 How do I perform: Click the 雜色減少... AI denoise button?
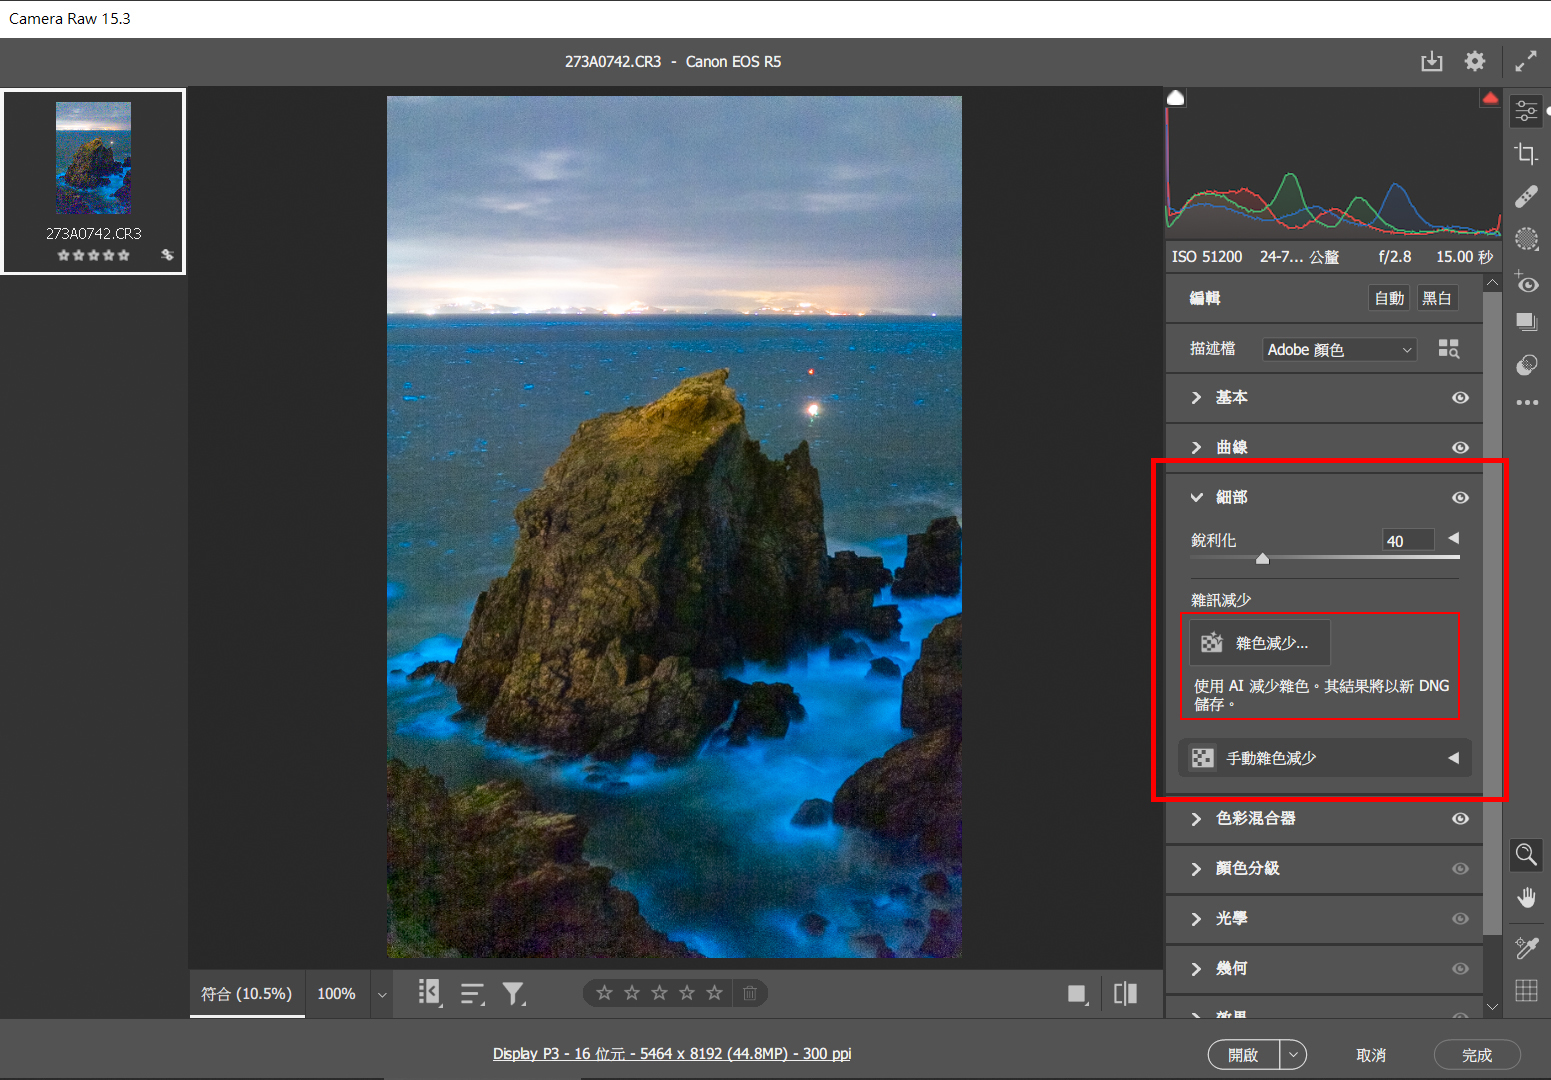(1260, 643)
